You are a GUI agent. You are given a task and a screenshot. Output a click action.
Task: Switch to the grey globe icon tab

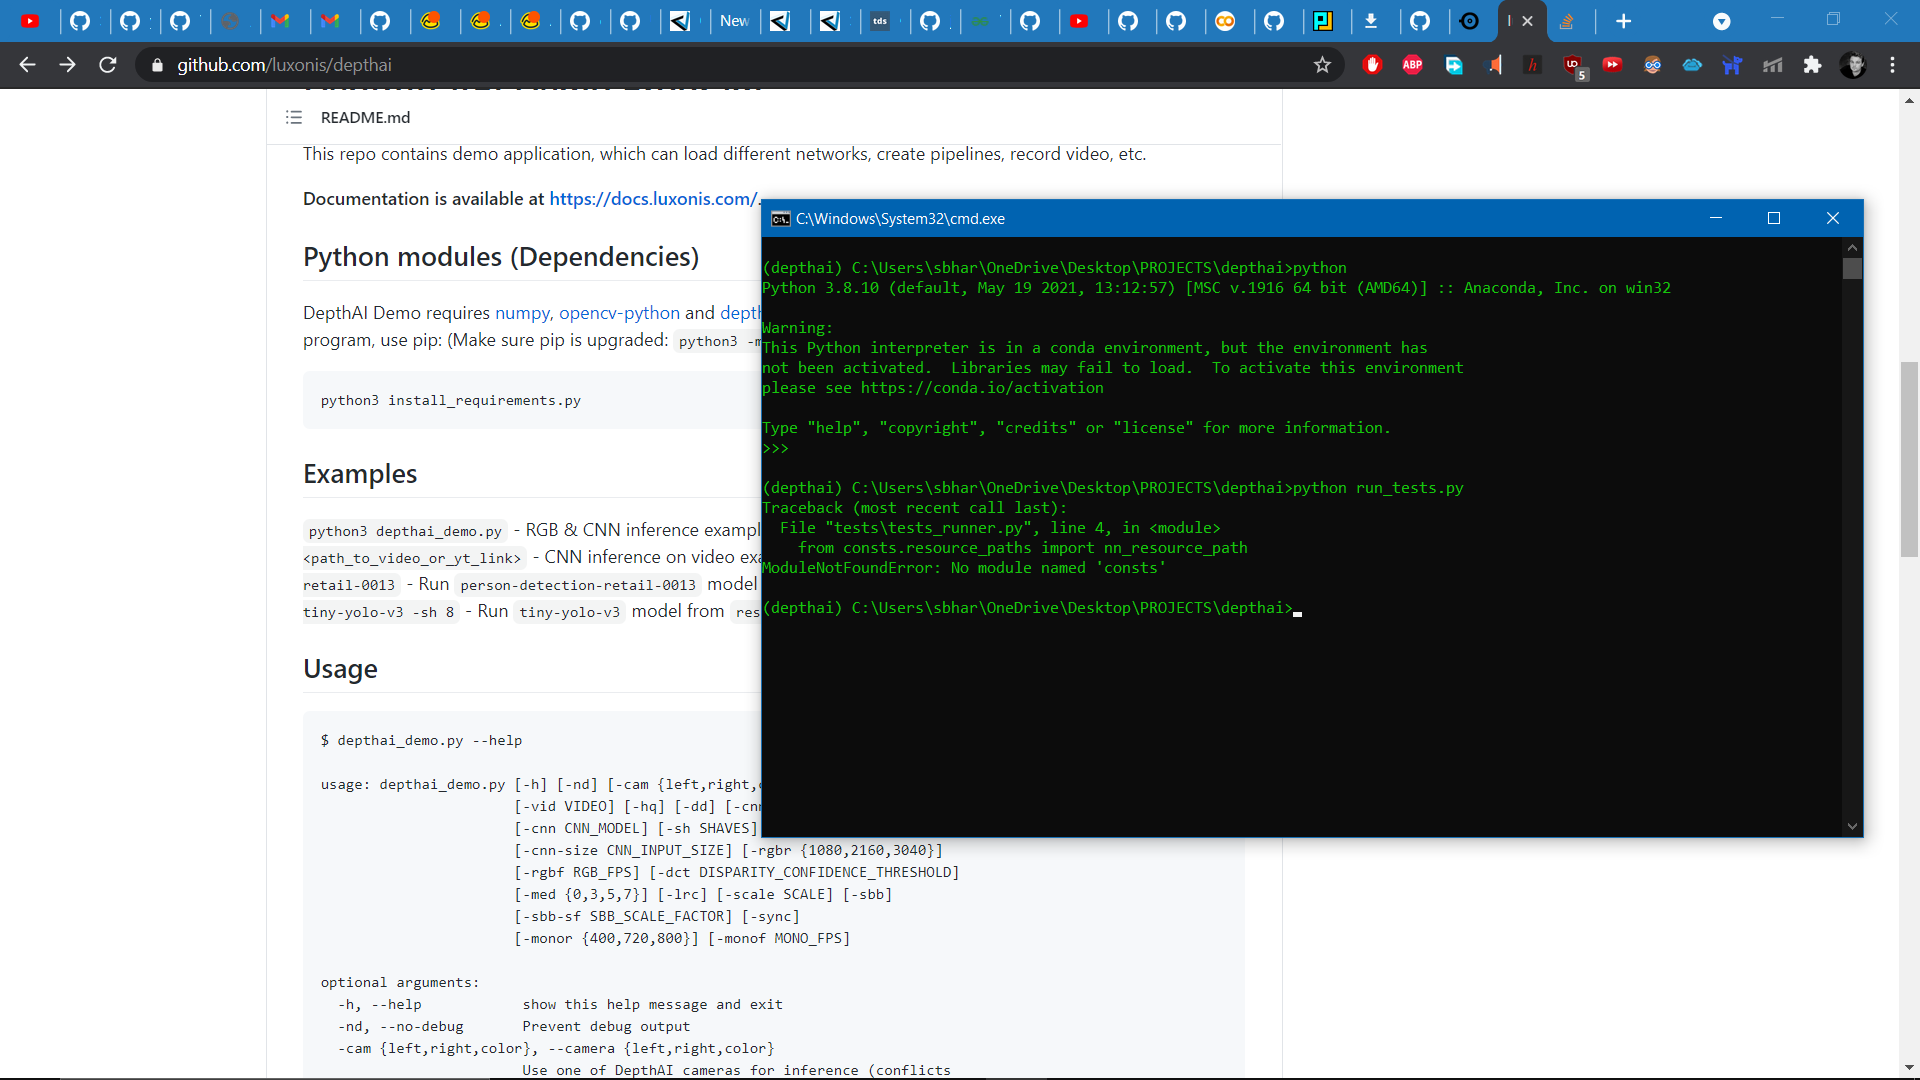point(231,21)
